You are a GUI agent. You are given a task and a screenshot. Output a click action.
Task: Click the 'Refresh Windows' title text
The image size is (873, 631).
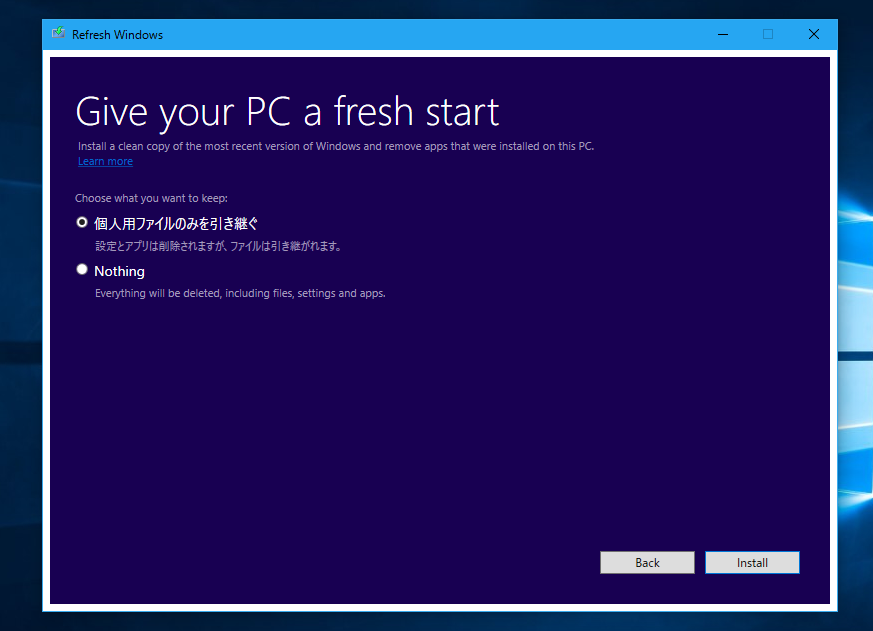[117, 35]
